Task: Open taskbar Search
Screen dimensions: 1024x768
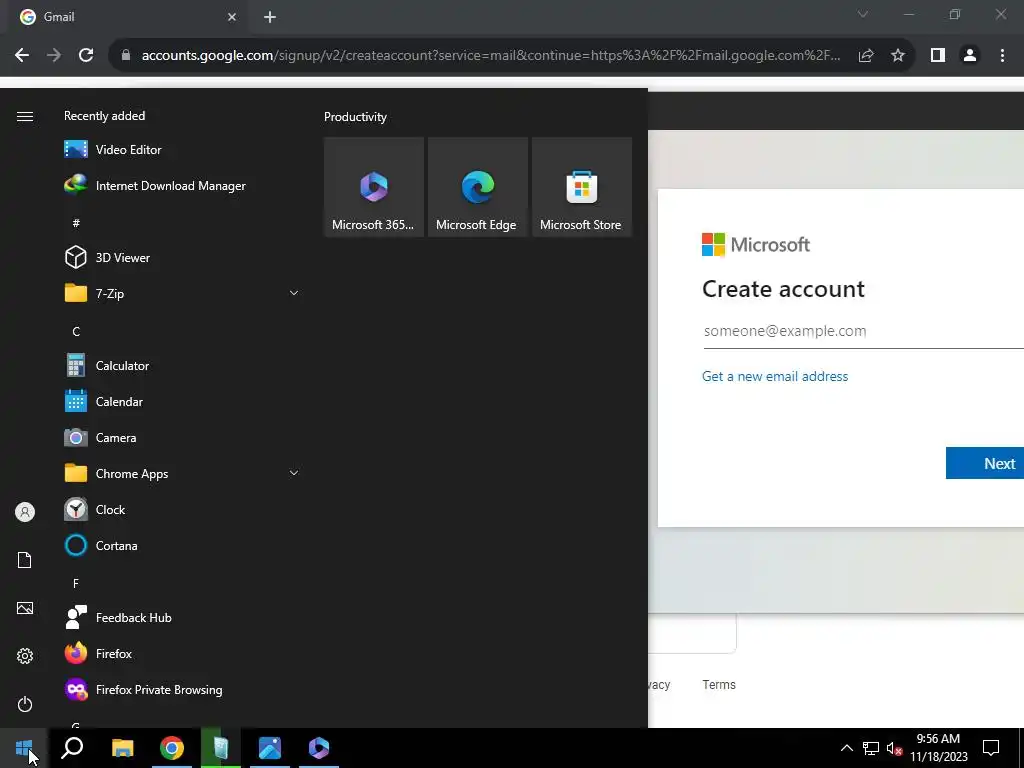Action: point(72,748)
